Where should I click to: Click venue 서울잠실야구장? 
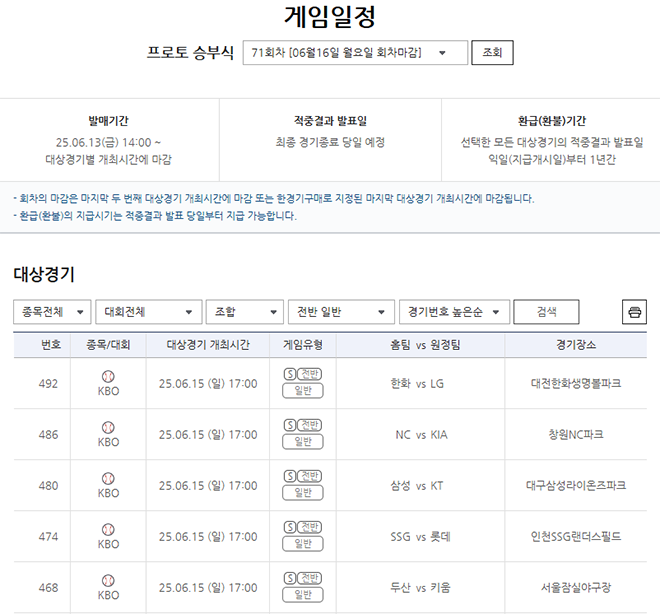(x=576, y=587)
